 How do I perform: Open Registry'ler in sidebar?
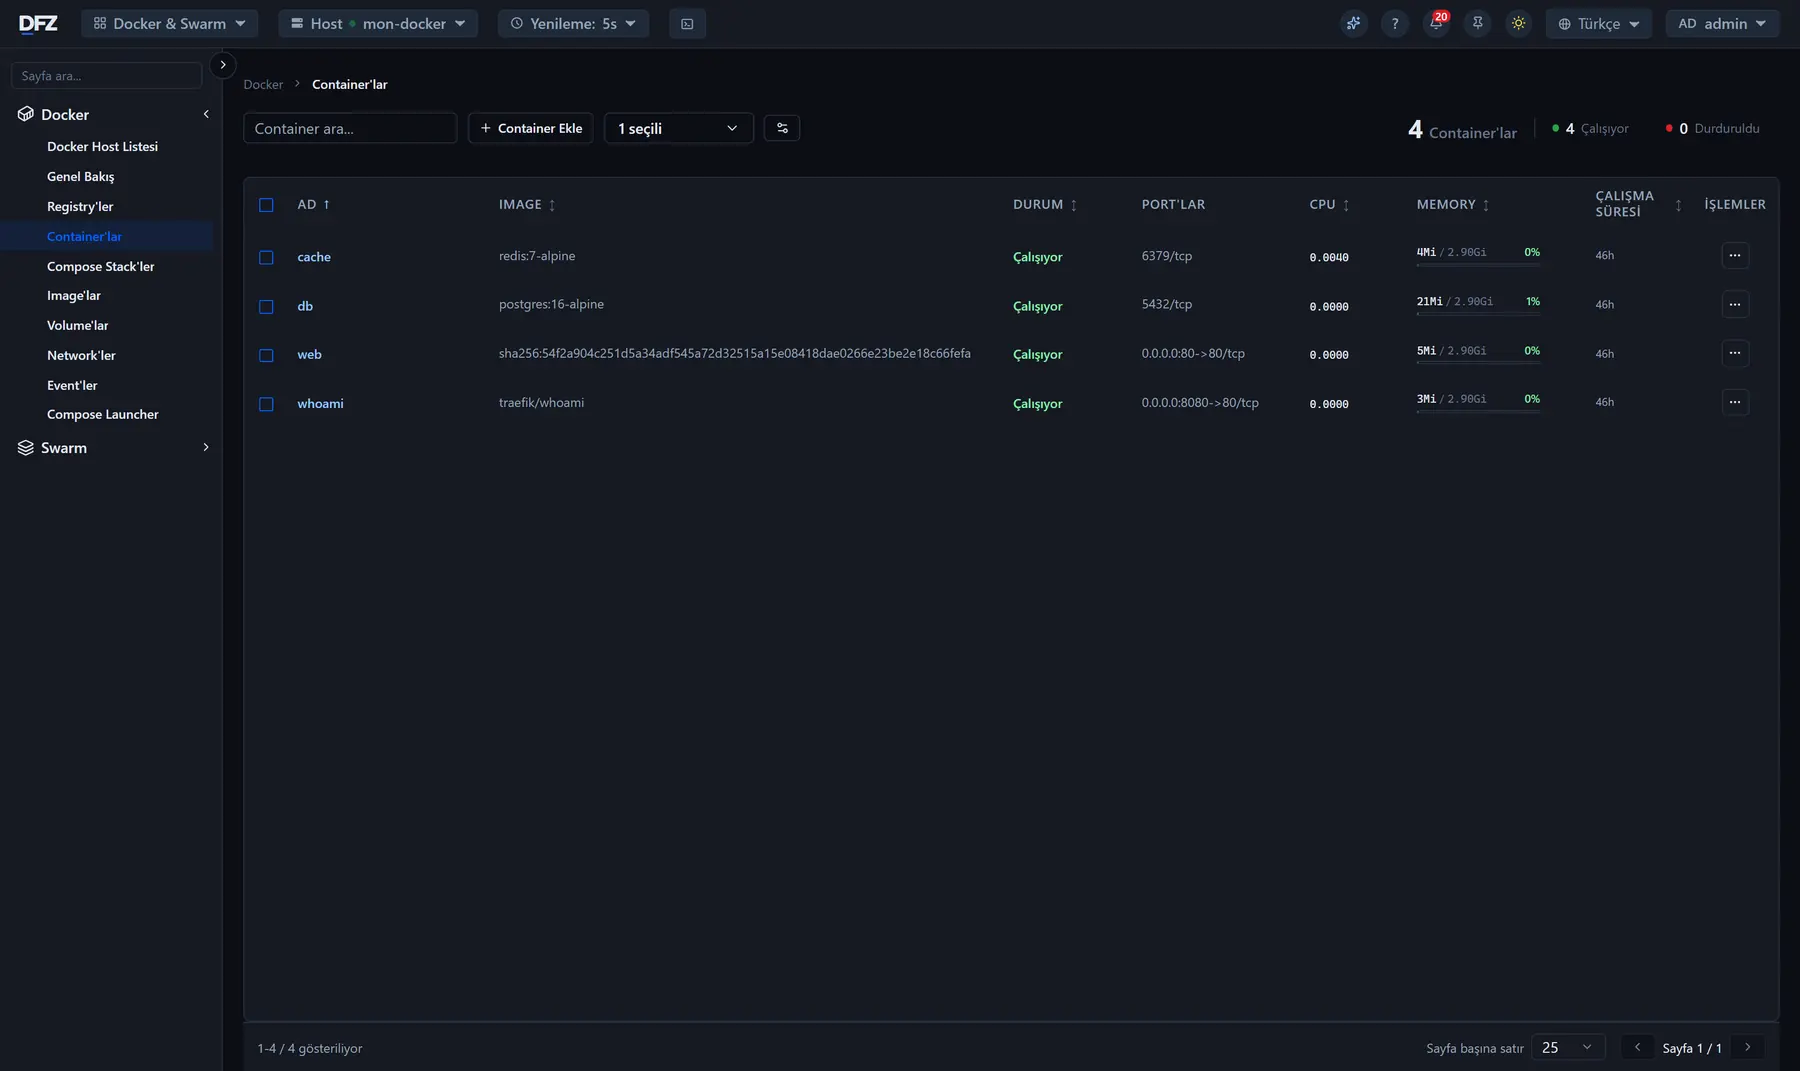[80, 206]
